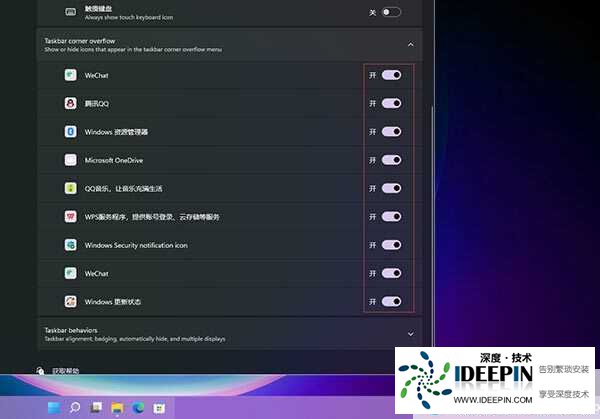
Task: Open Microsoft Store from the taskbar
Action: [x=159, y=408]
